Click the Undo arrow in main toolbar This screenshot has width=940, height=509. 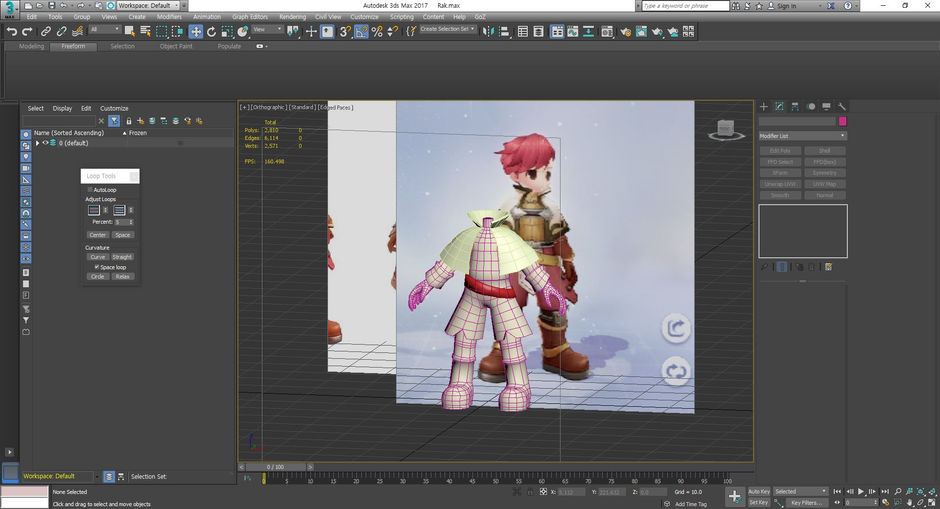click(x=12, y=32)
